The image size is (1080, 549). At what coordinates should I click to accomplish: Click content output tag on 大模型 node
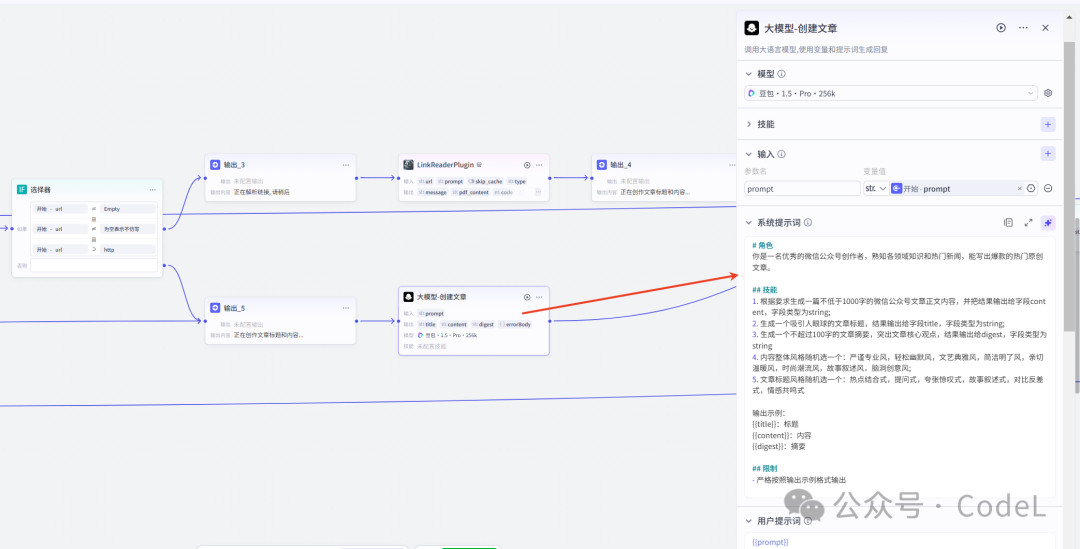[x=453, y=324]
